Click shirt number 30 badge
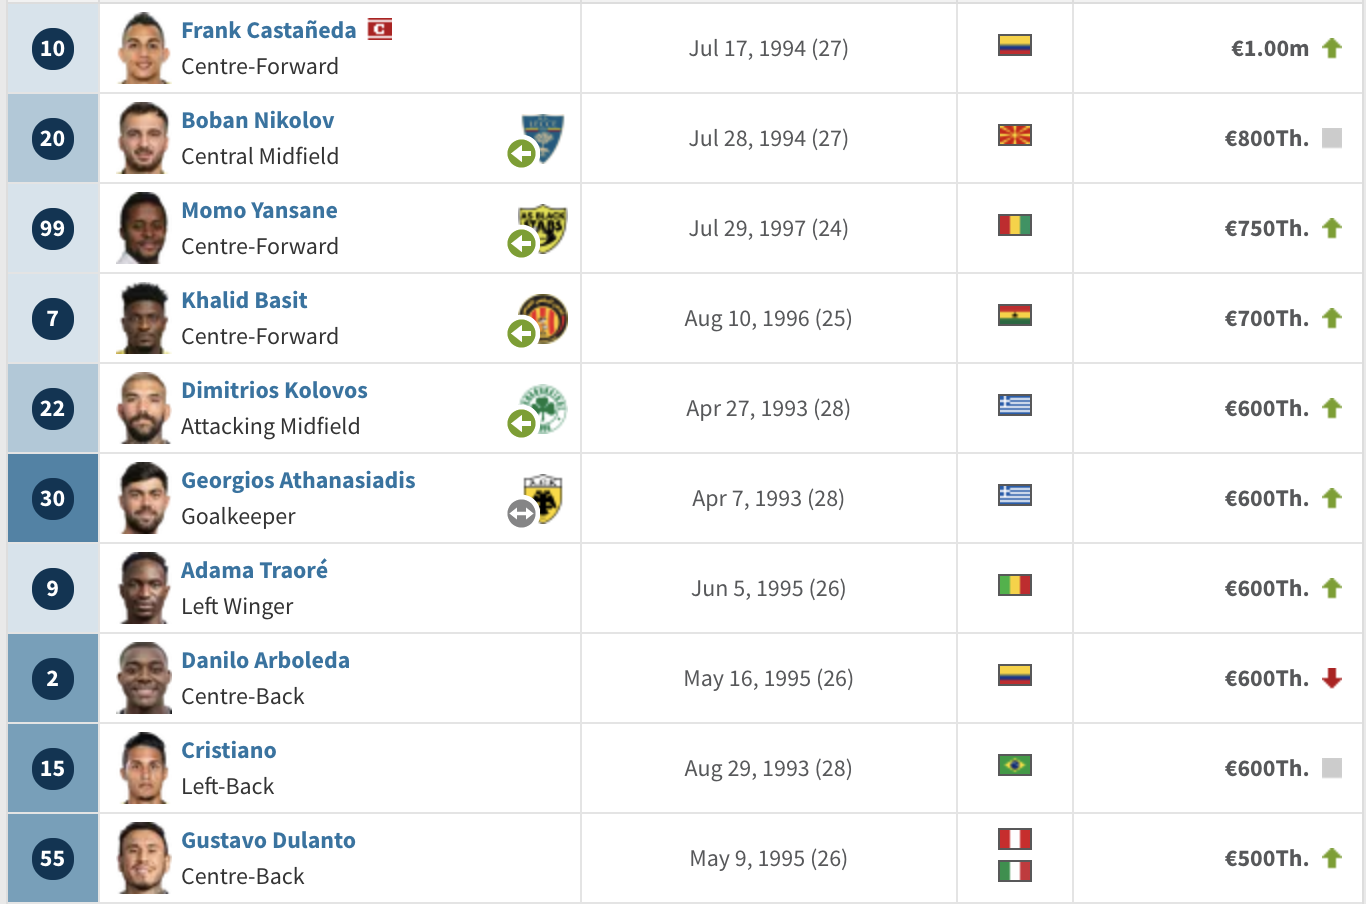 pyautogui.click(x=52, y=498)
